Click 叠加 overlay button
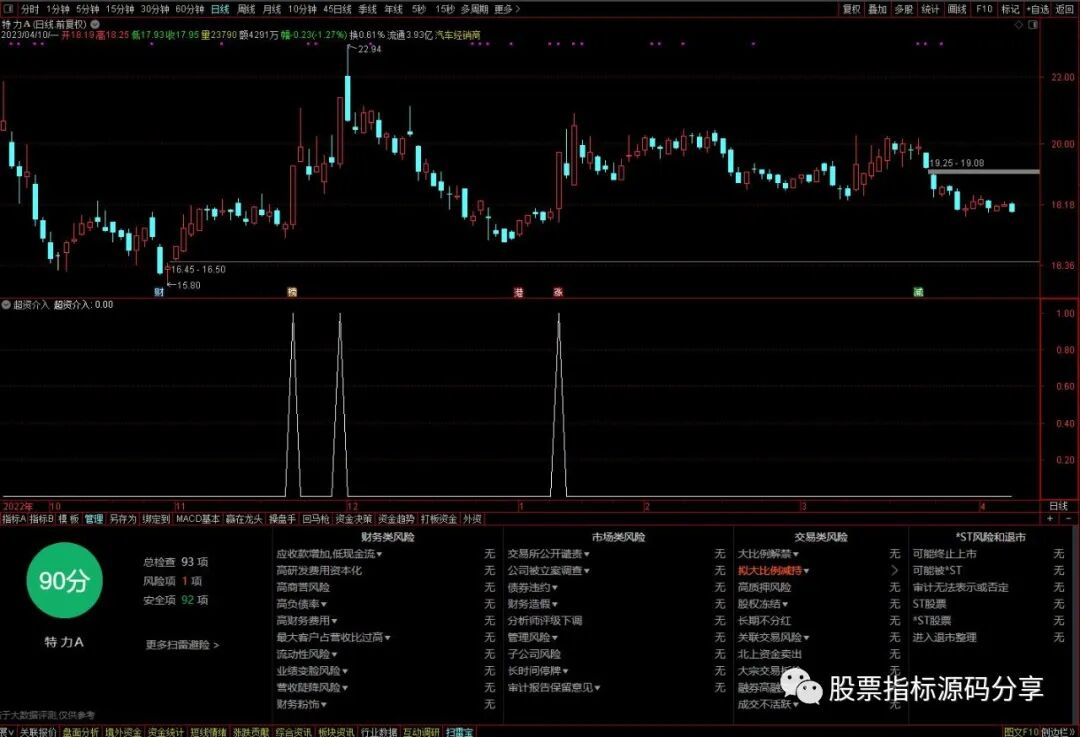 point(878,9)
